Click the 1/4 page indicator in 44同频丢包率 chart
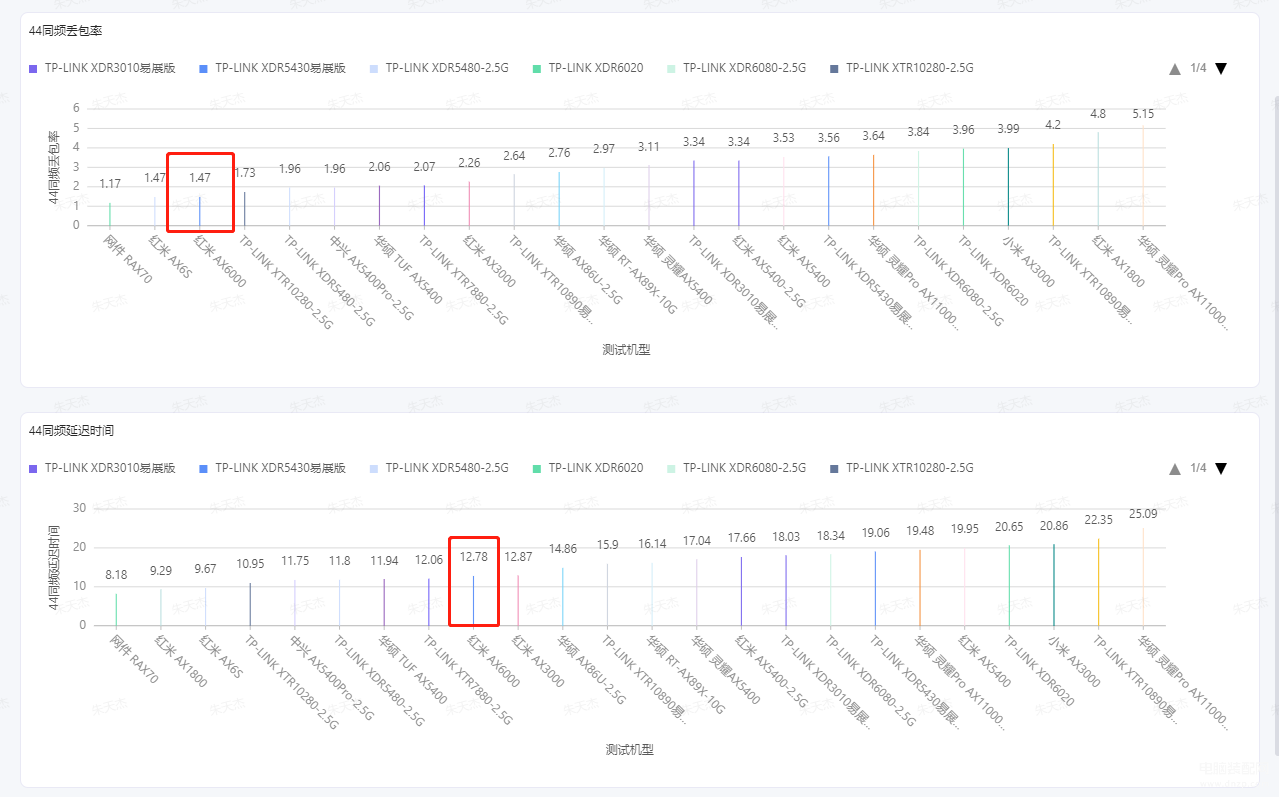 [x=1198, y=69]
